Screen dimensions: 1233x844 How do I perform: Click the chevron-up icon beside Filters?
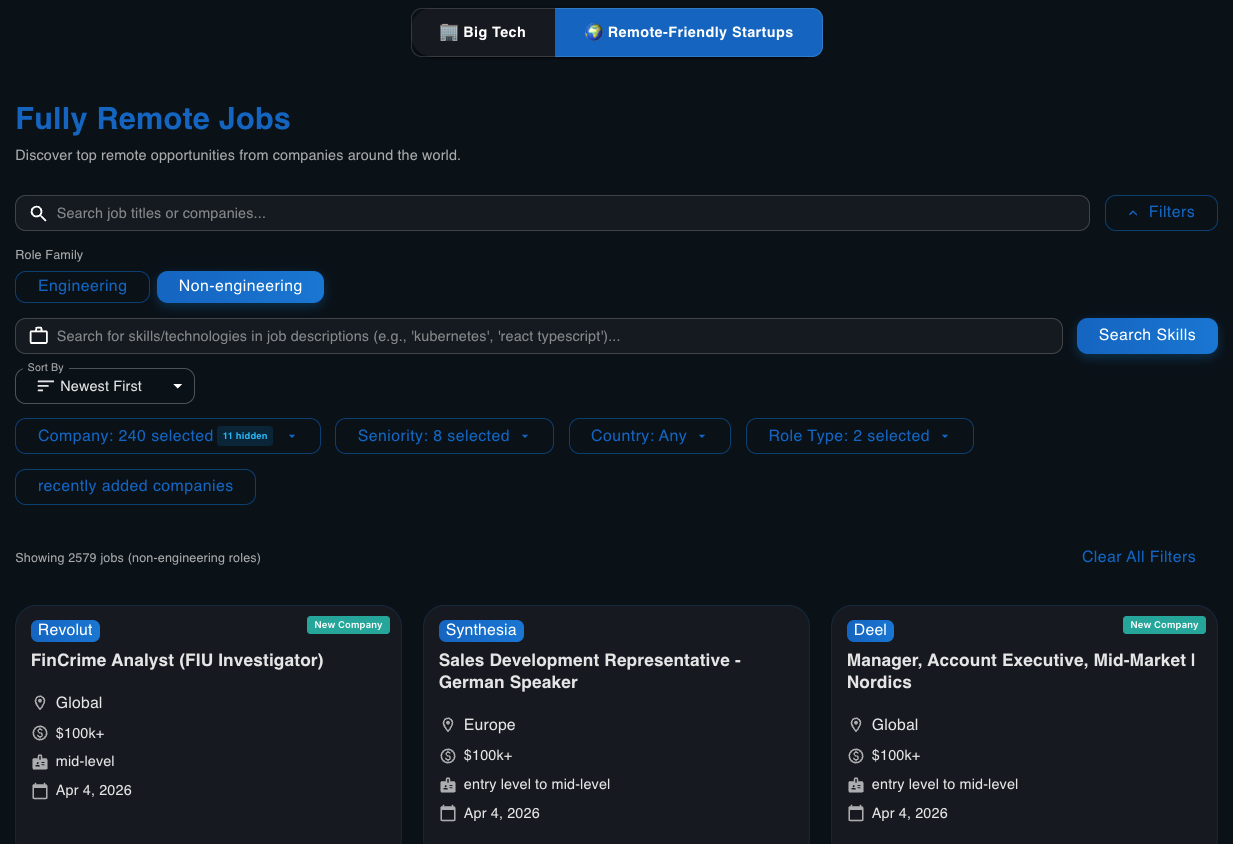tap(1133, 213)
